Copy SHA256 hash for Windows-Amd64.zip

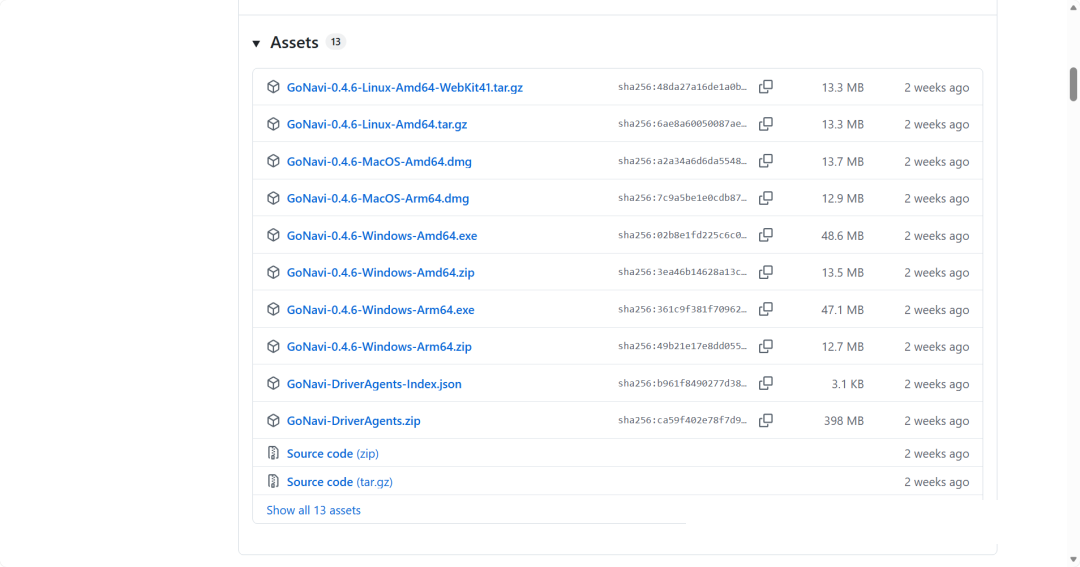pos(766,272)
